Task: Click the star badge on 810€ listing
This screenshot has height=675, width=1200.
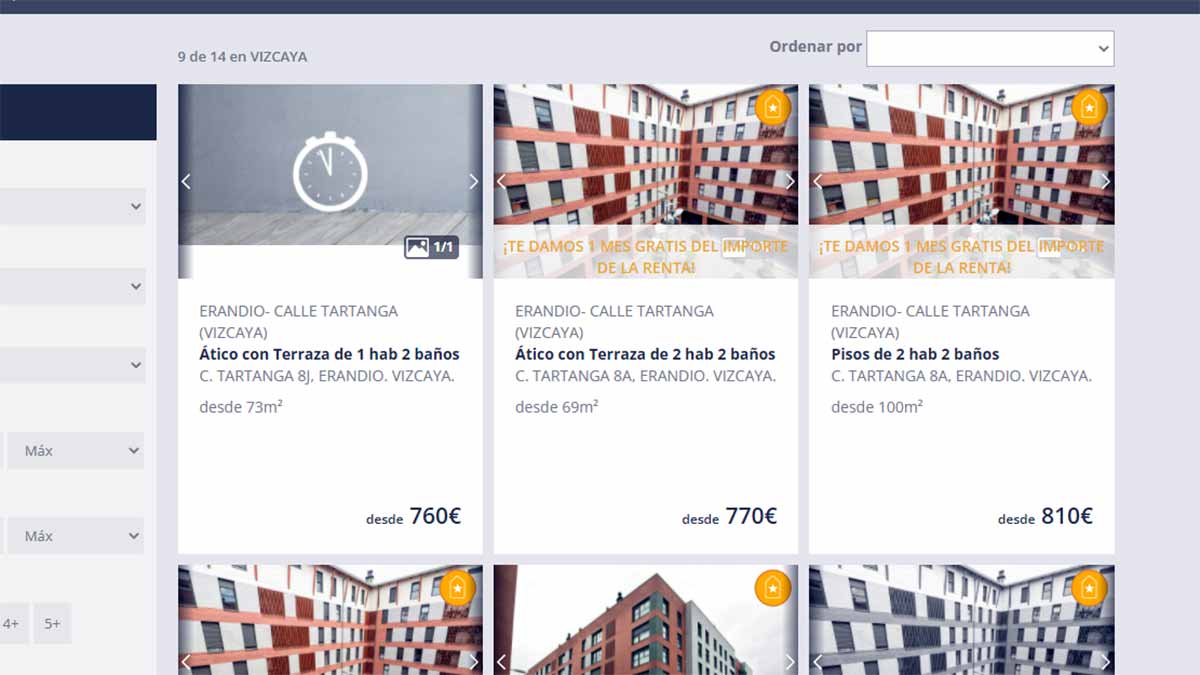Action: [x=1089, y=107]
